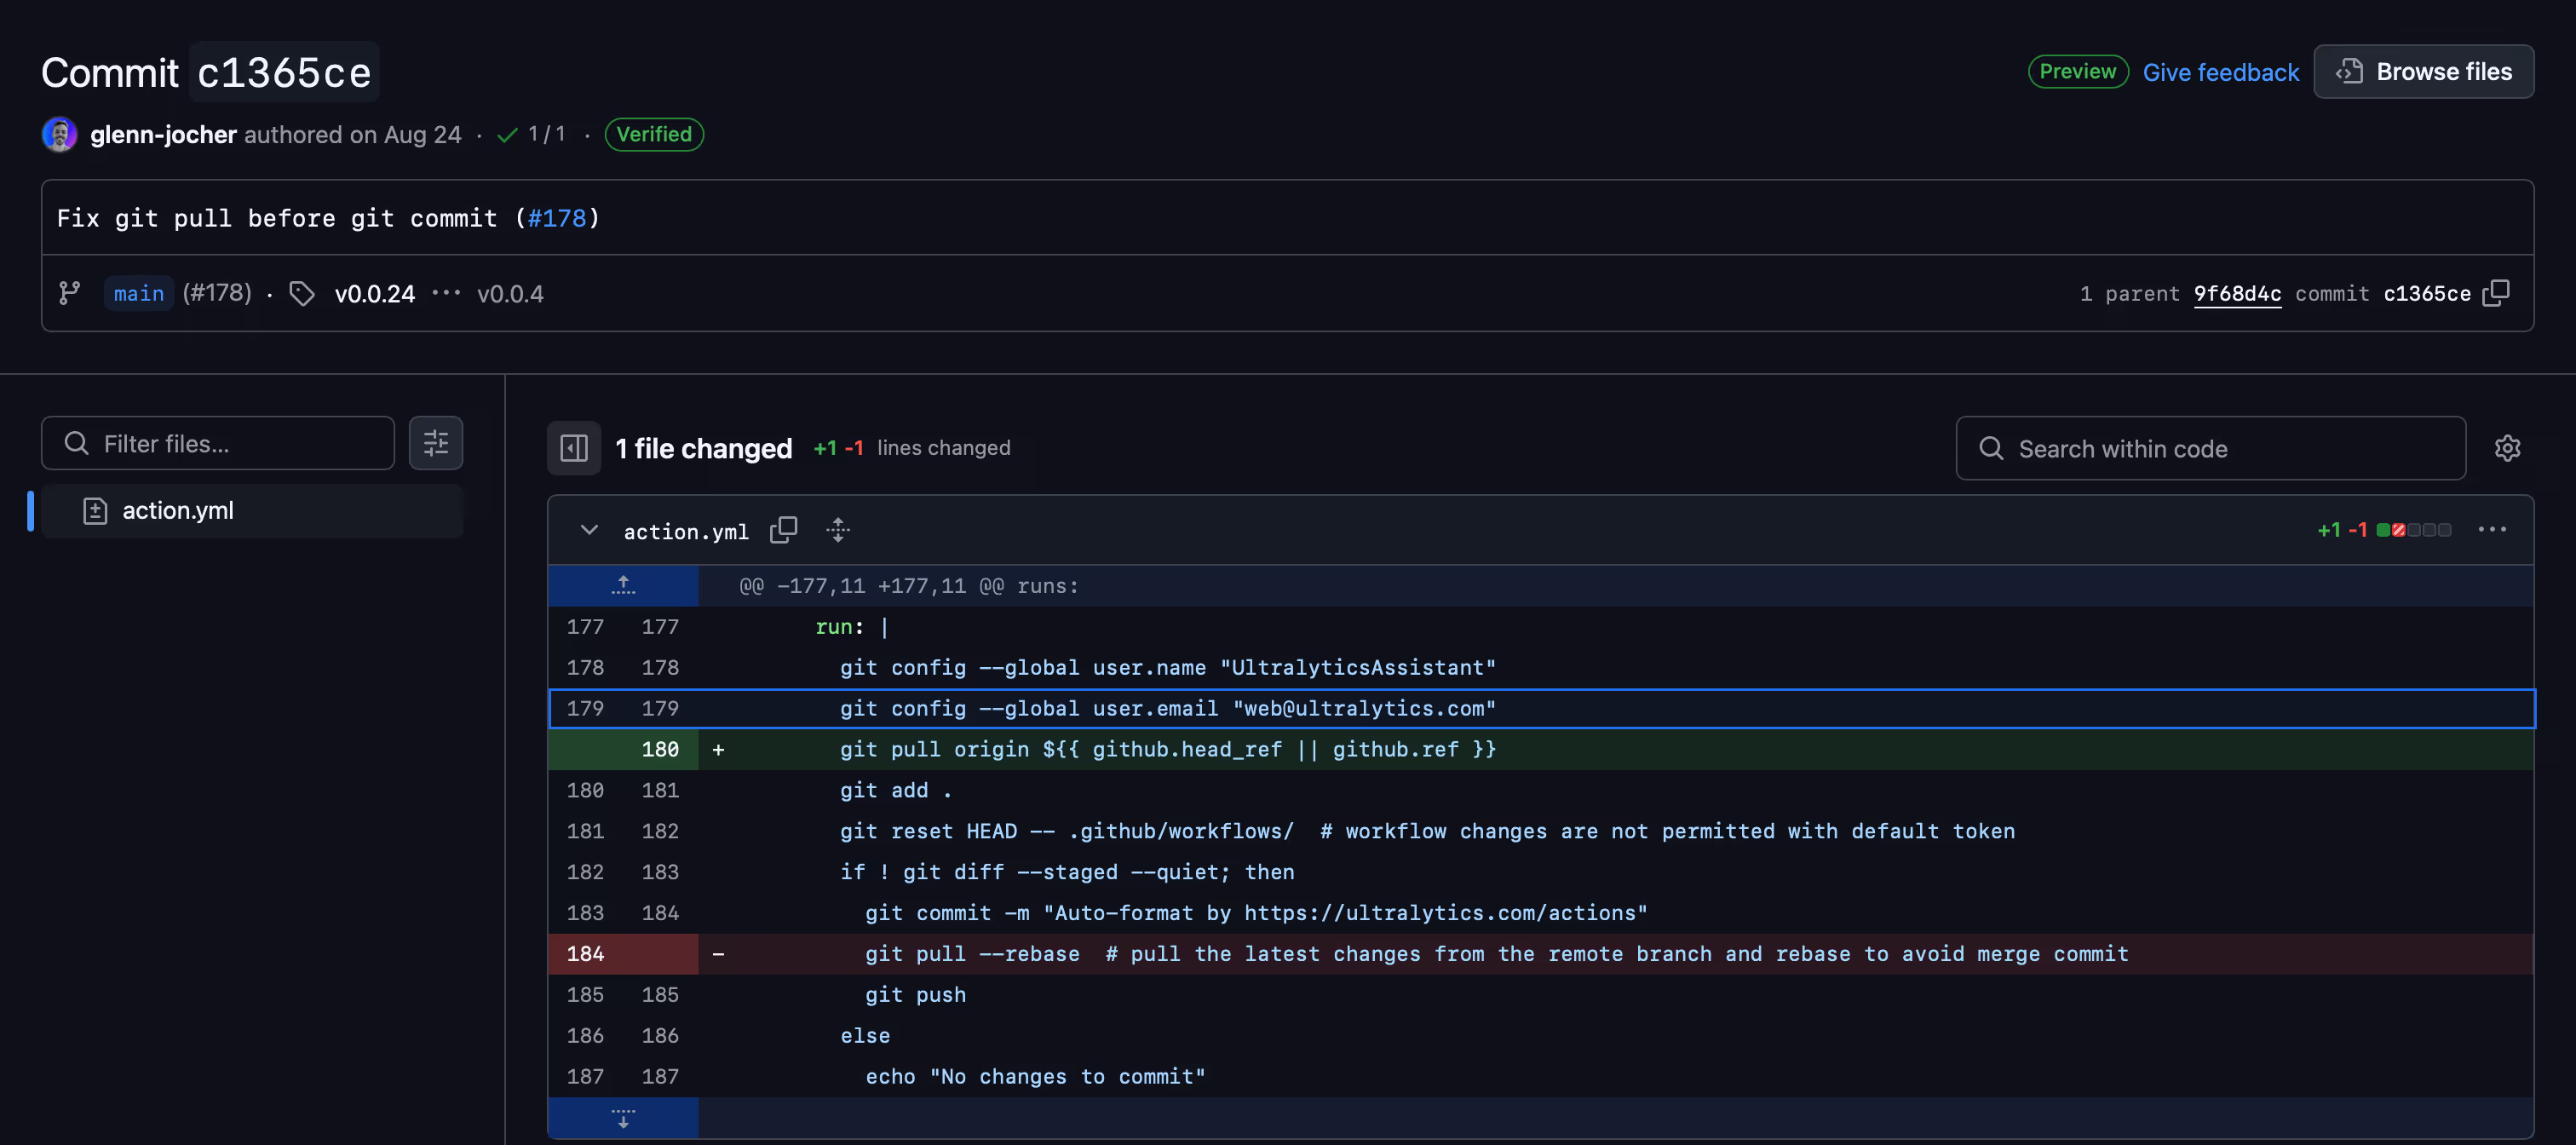The image size is (2576, 1145).
Task: Click 'git push' code line 185
Action: 916,995
